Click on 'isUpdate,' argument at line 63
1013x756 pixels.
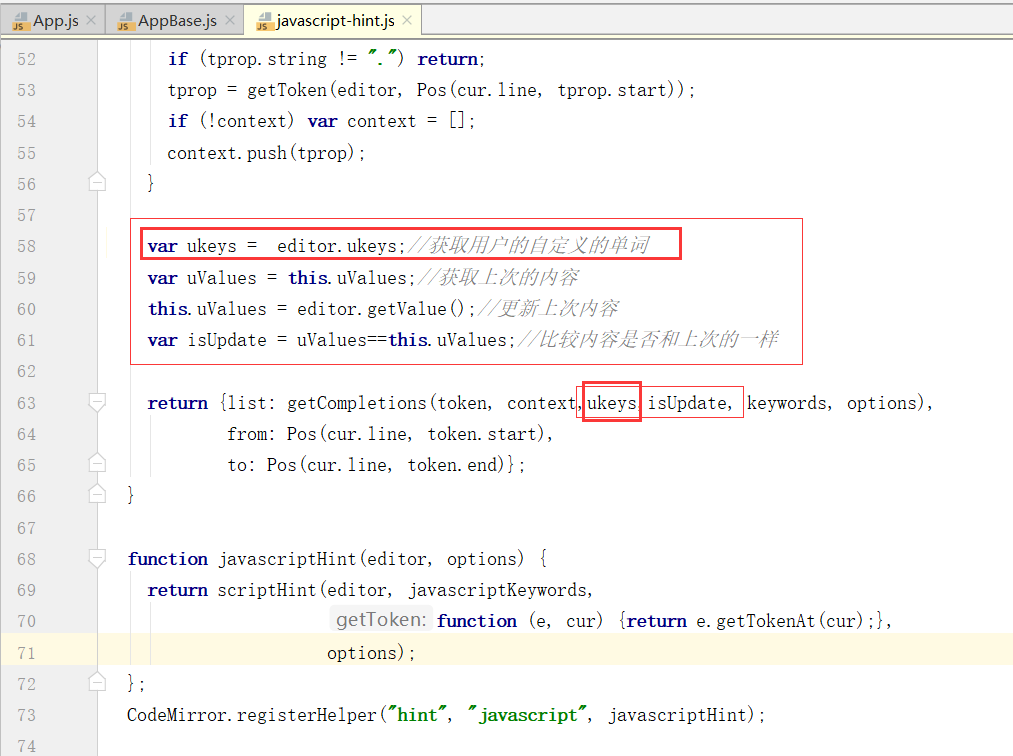(x=690, y=403)
